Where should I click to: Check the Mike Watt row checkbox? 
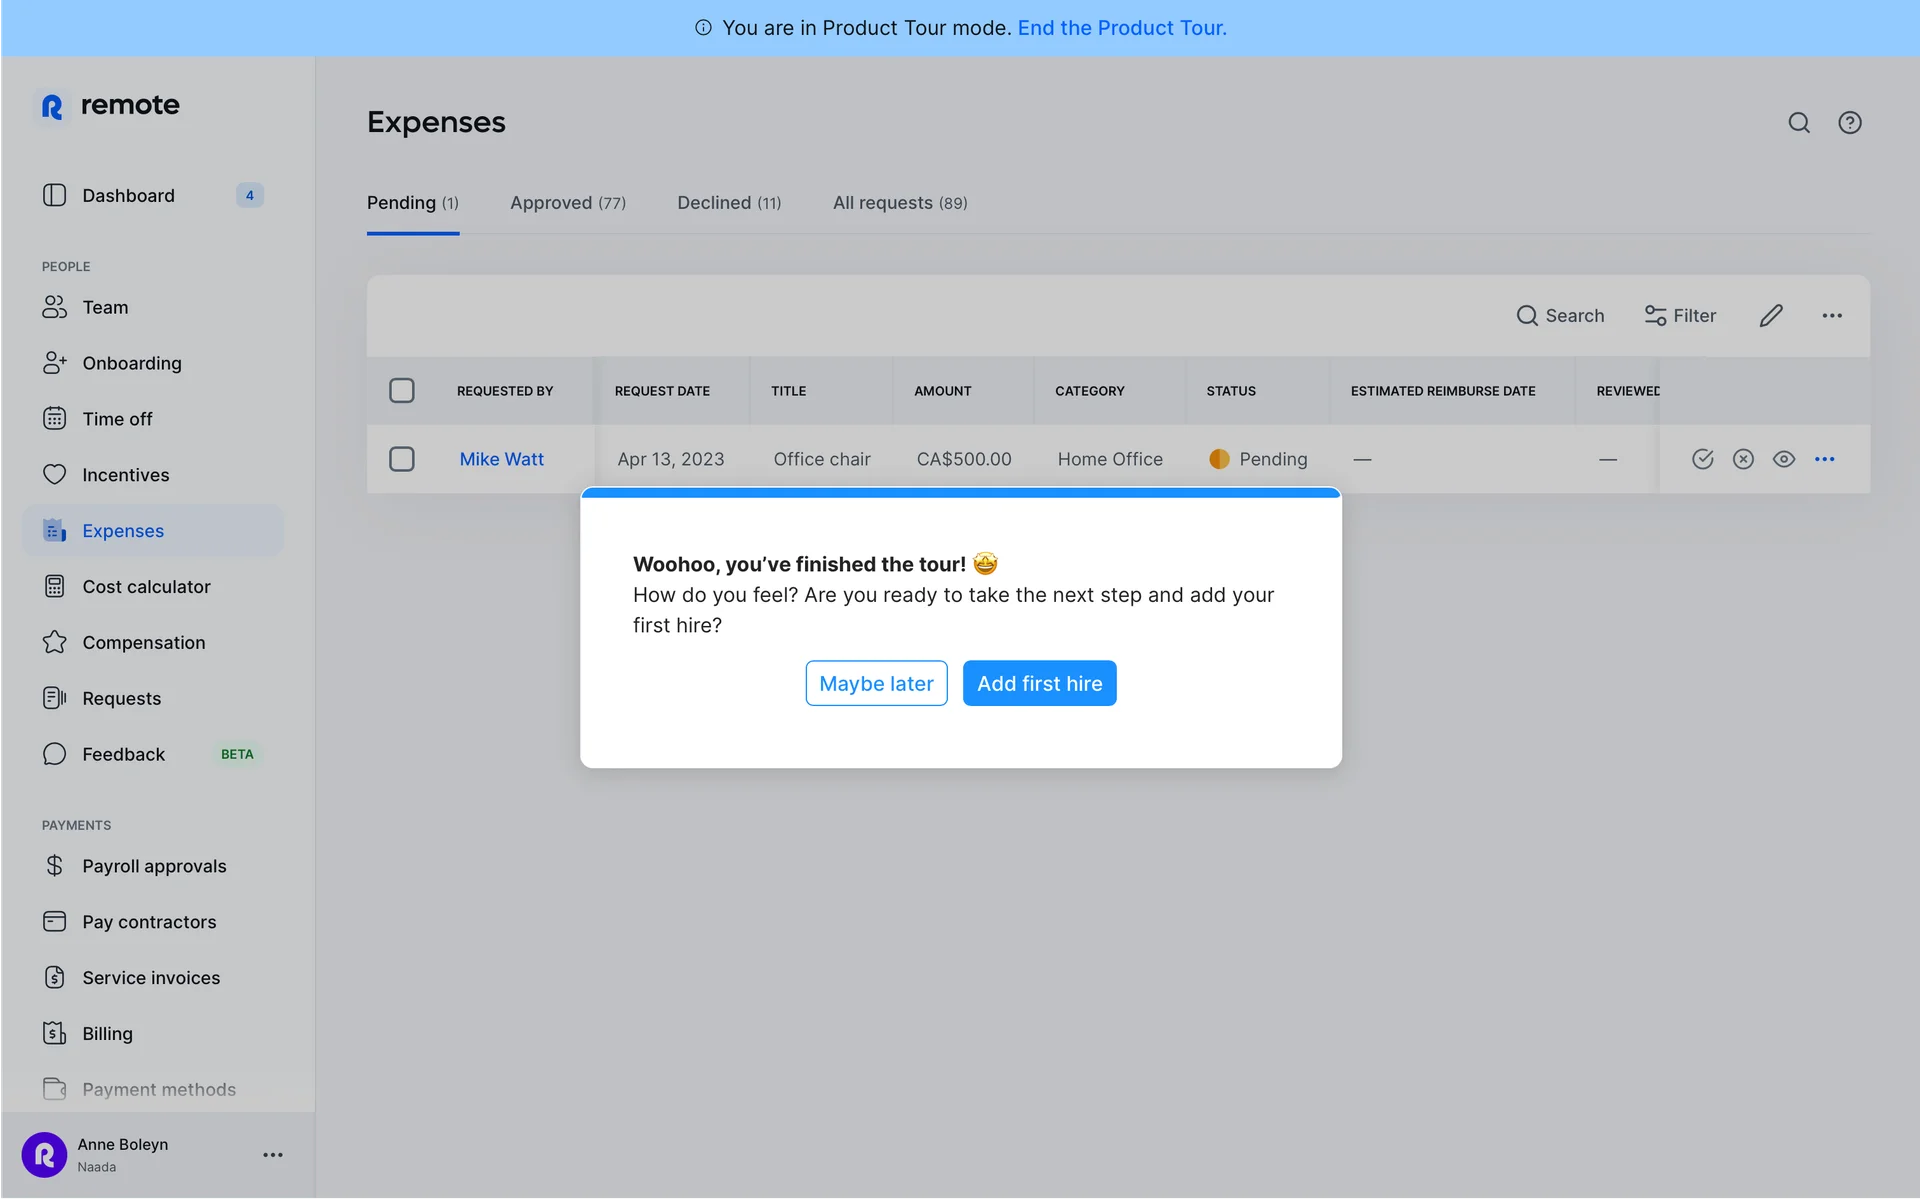tap(402, 459)
